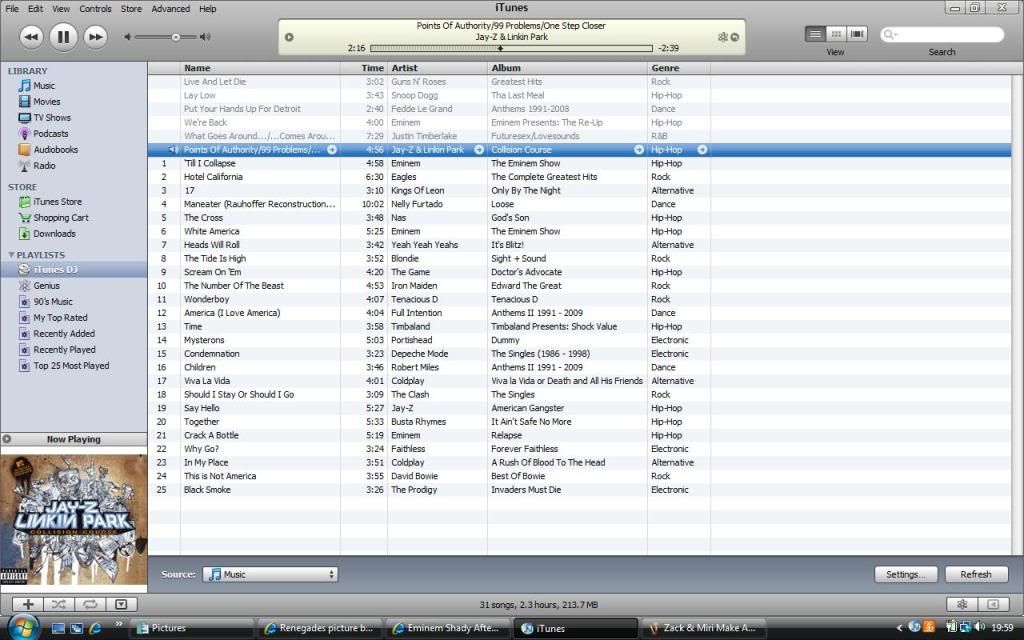The width and height of the screenshot is (1024, 640).
Task: Sort songs by the Album column
Action: pyautogui.click(x=567, y=68)
